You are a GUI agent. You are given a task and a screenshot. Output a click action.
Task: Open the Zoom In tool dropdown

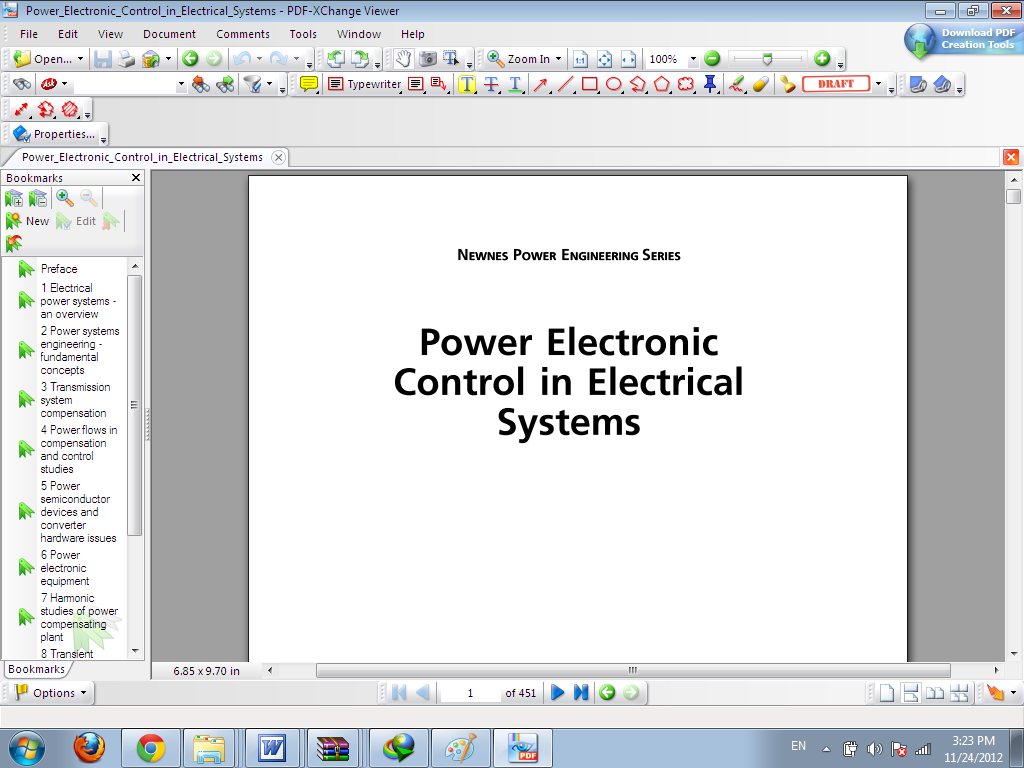[556, 58]
